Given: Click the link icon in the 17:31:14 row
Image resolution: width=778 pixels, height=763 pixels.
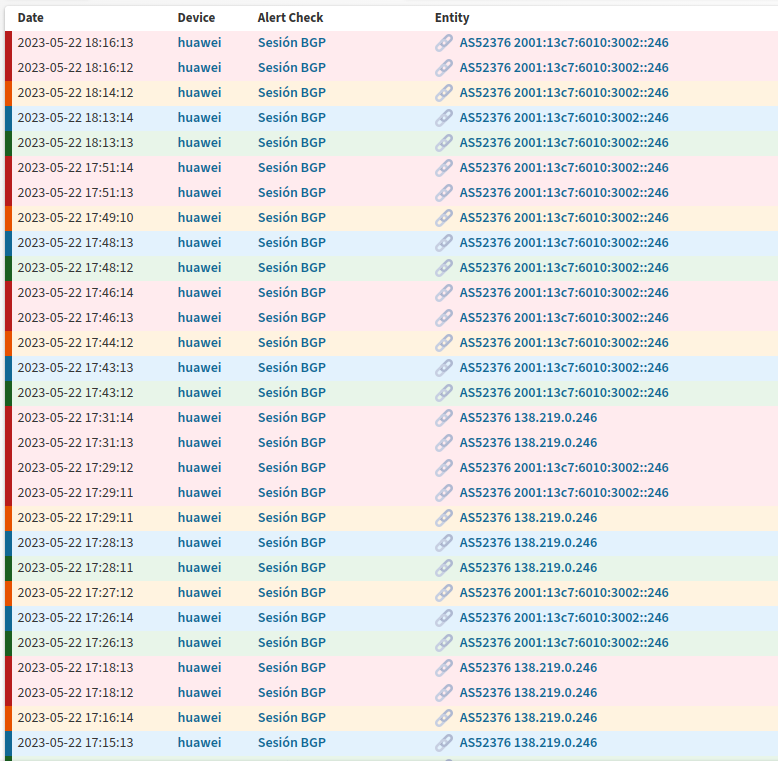Looking at the screenshot, I should point(444,418).
